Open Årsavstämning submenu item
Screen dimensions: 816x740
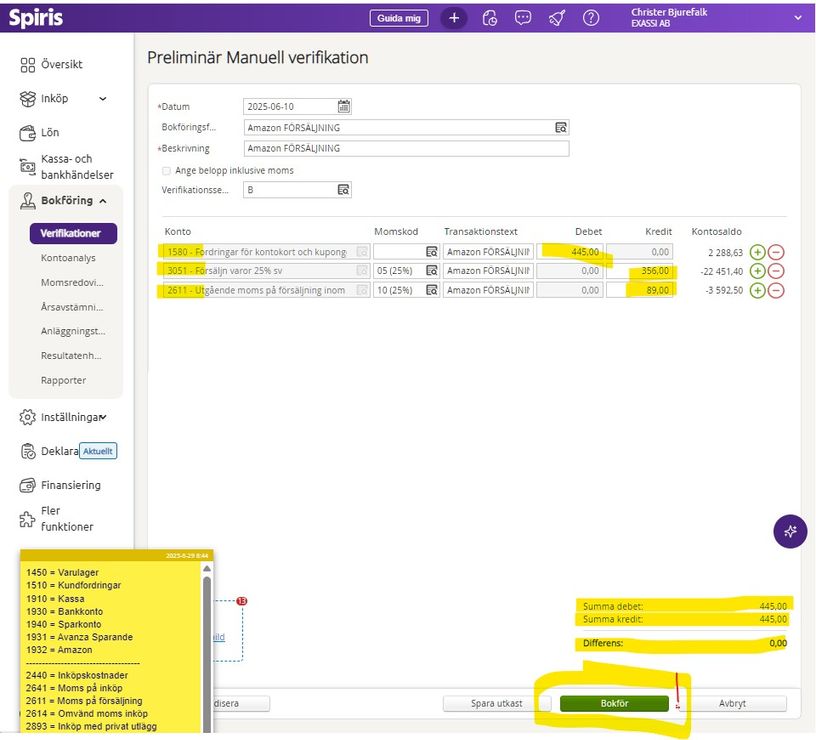(x=72, y=307)
